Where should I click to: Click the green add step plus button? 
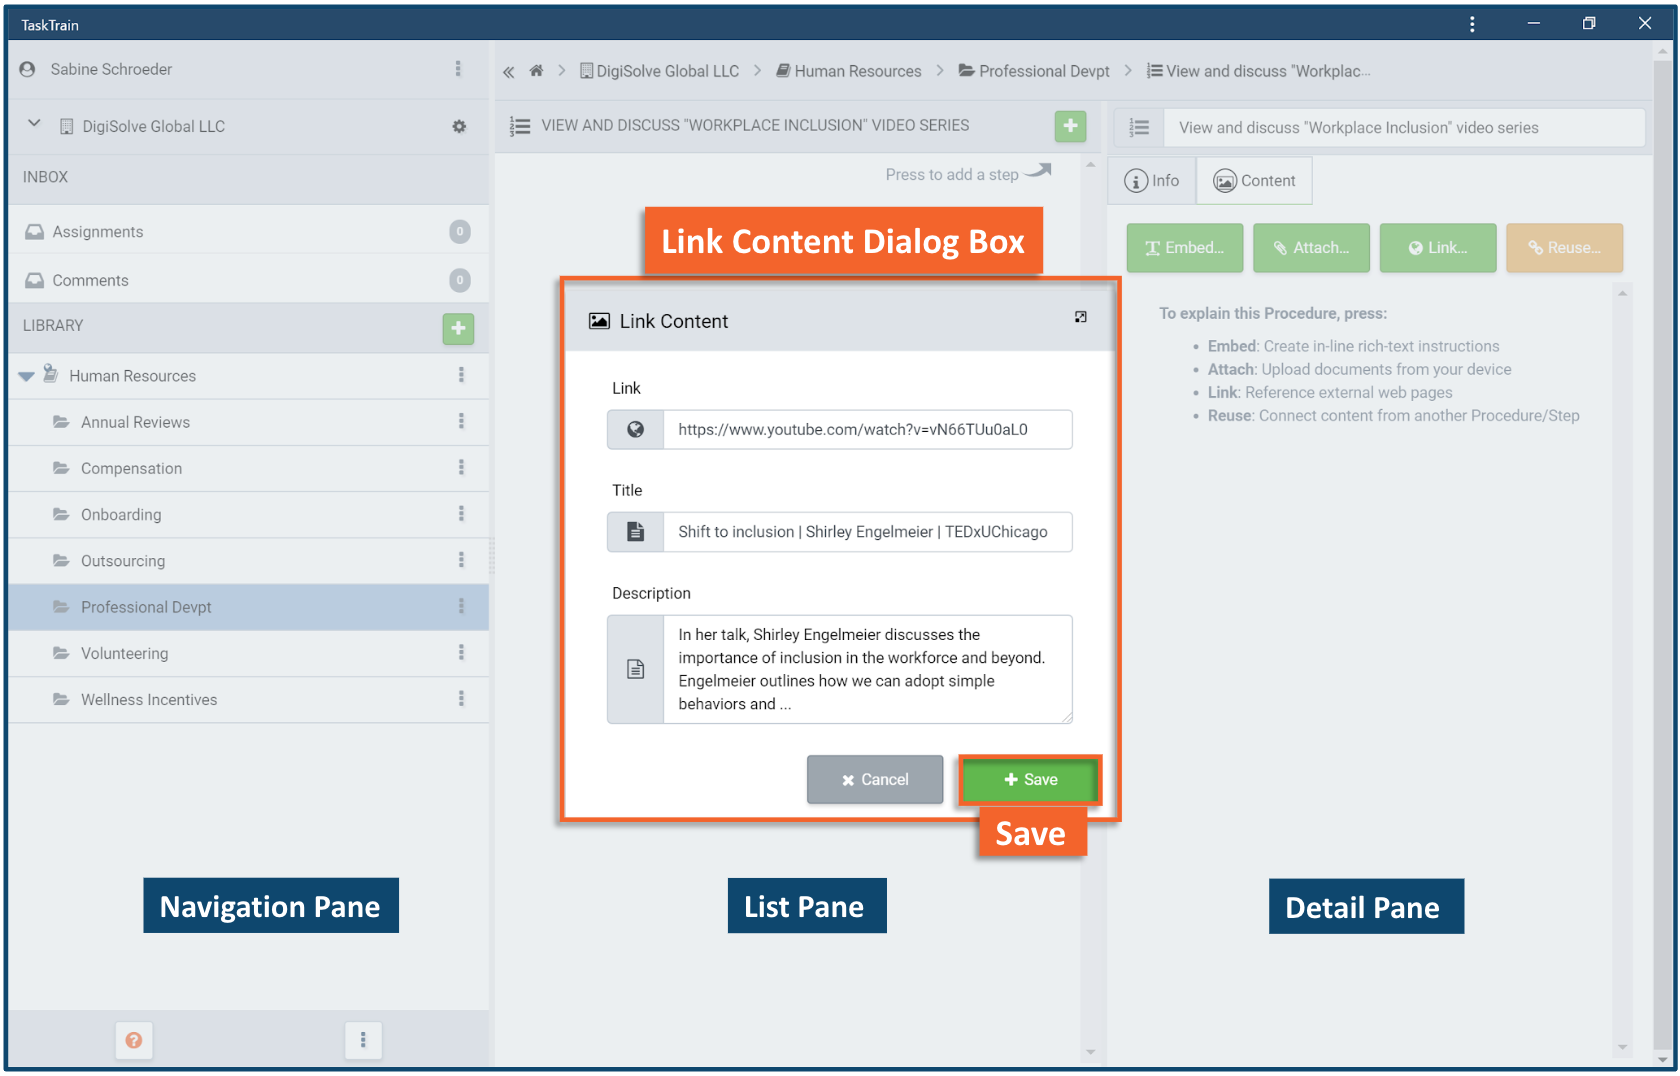(x=1070, y=126)
